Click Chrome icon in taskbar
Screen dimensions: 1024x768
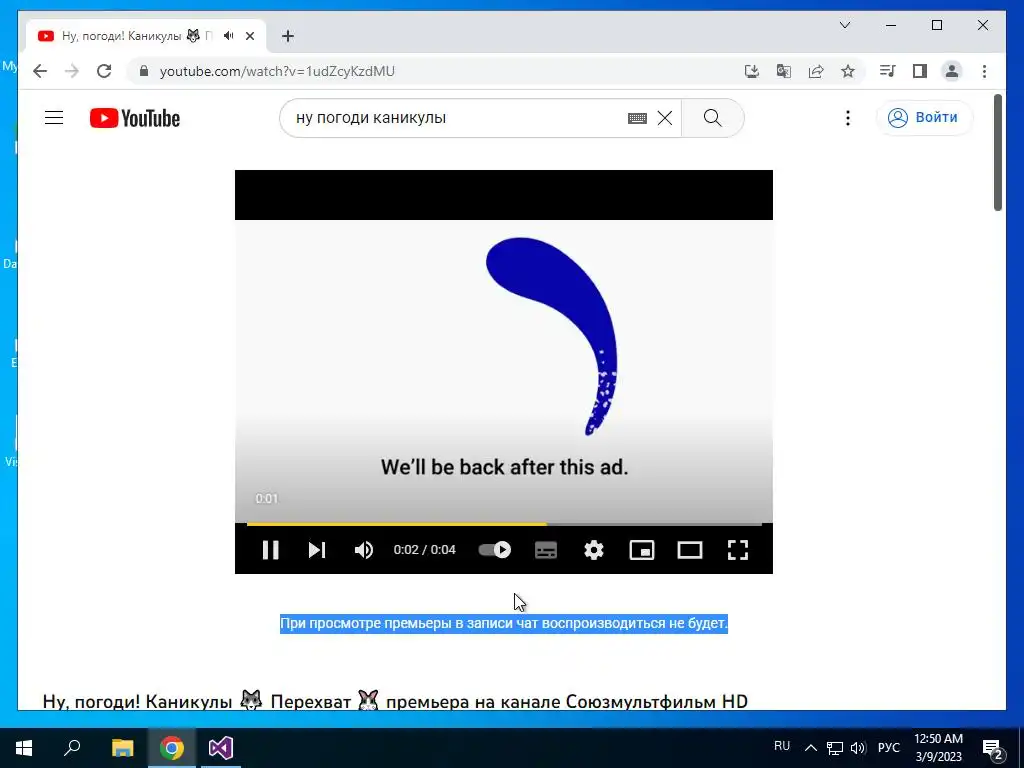click(172, 748)
